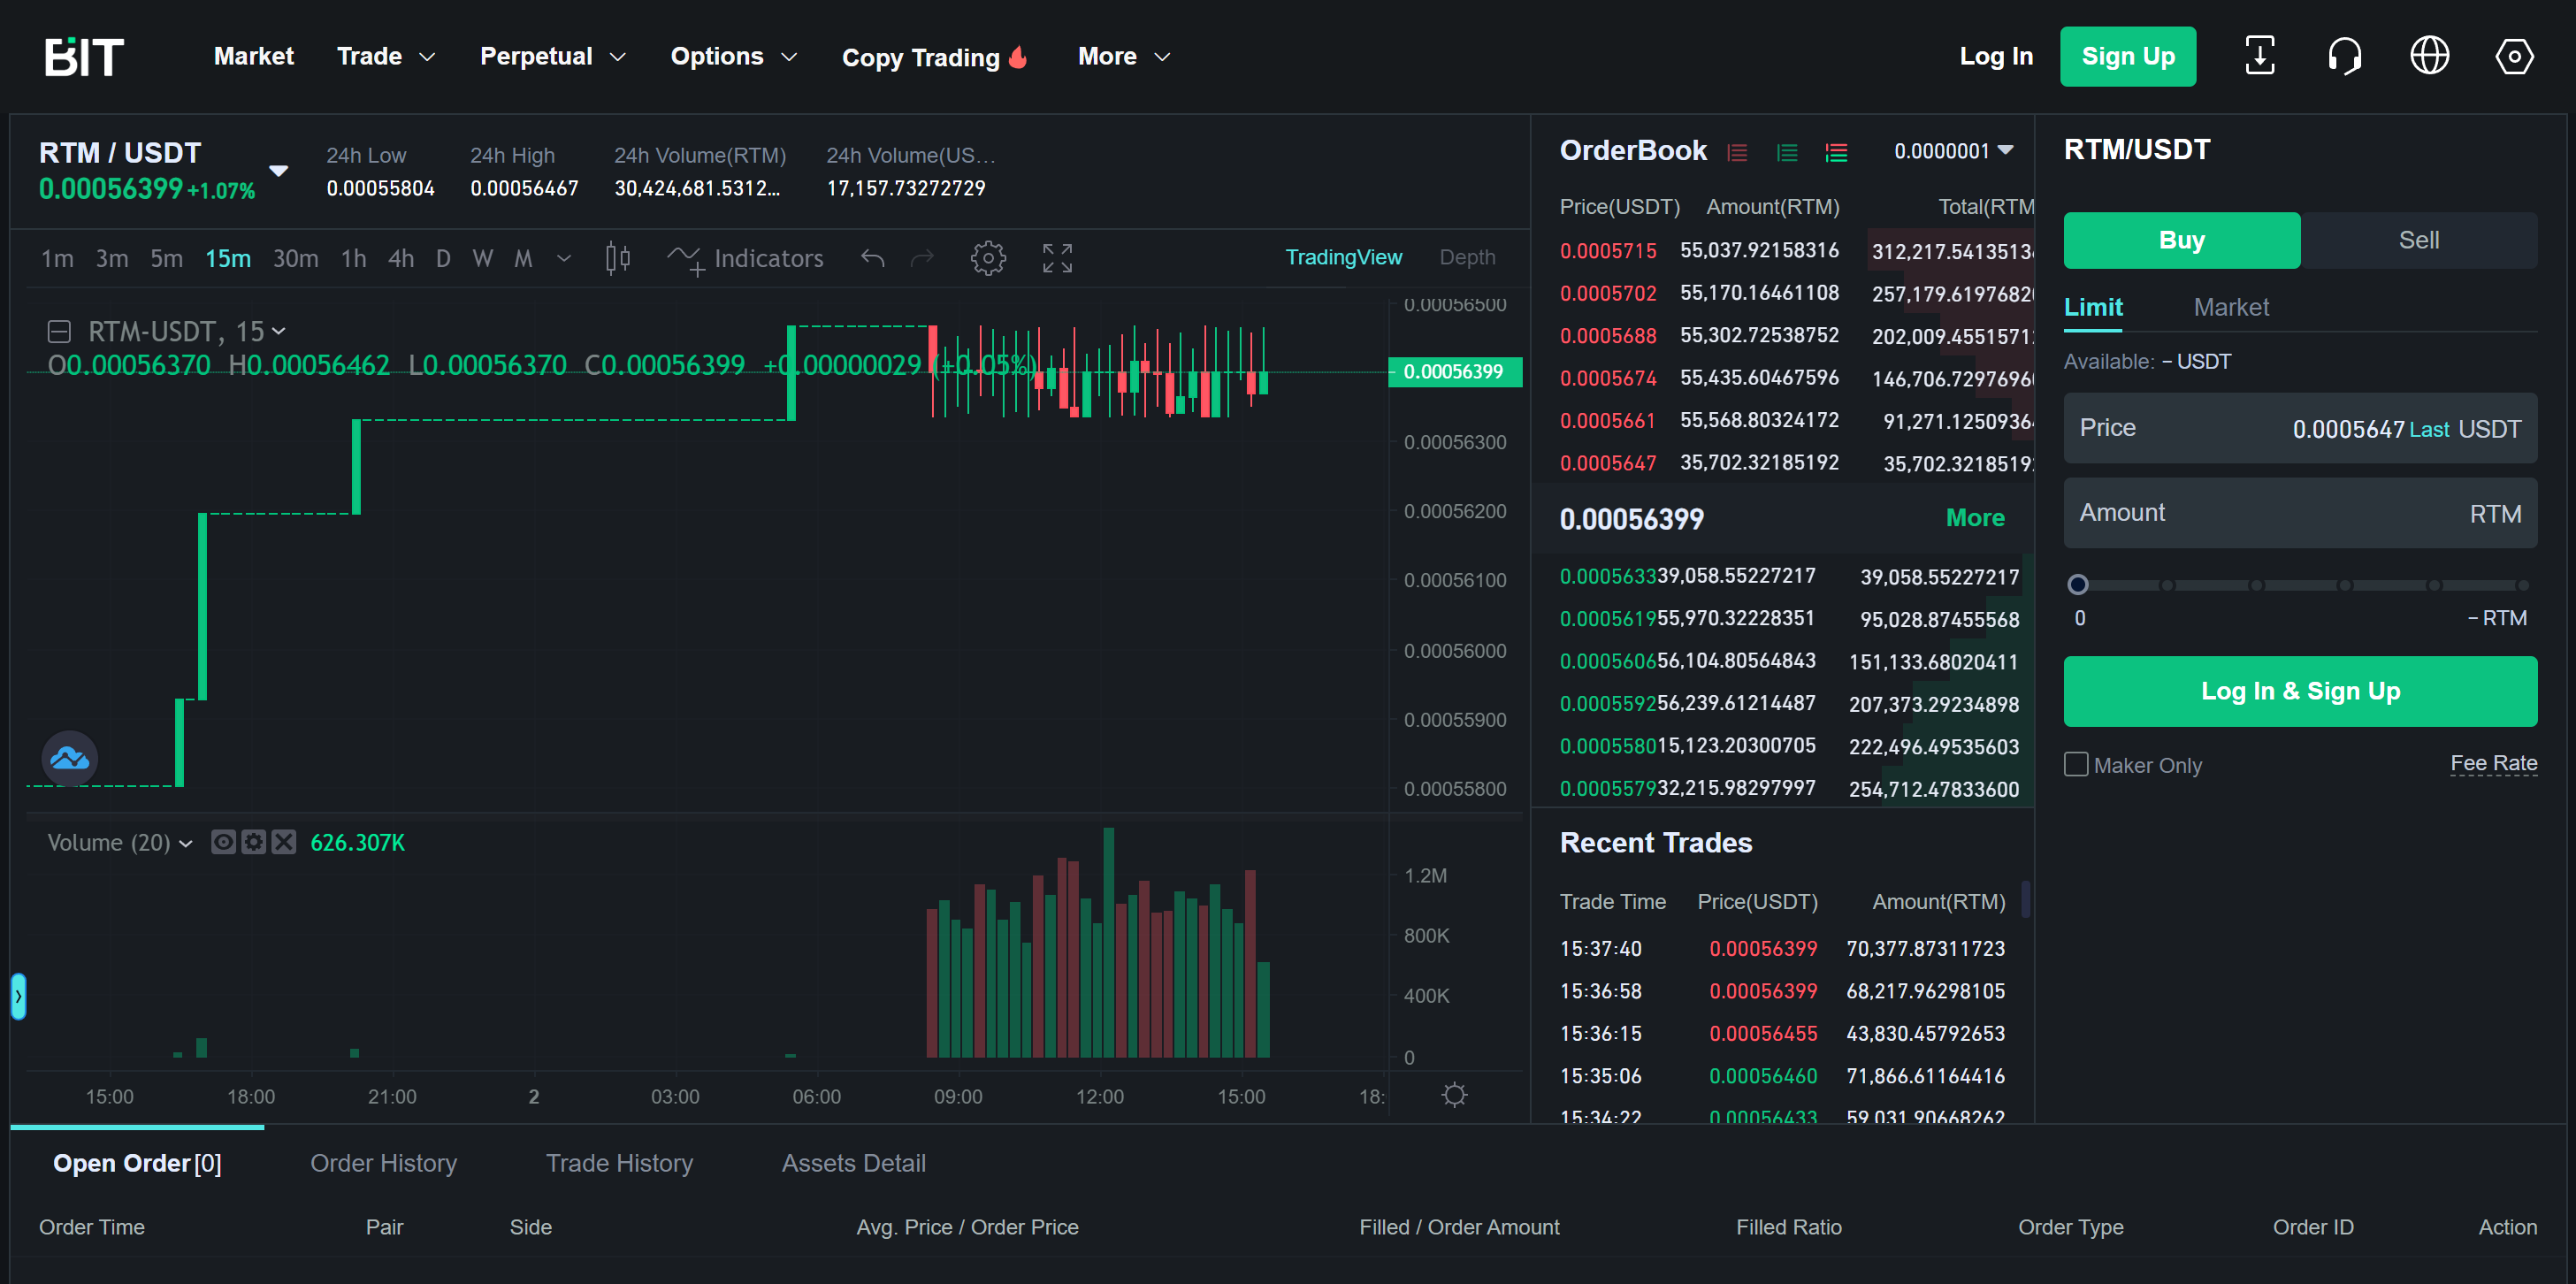Open the chart settings gear

click(x=988, y=258)
